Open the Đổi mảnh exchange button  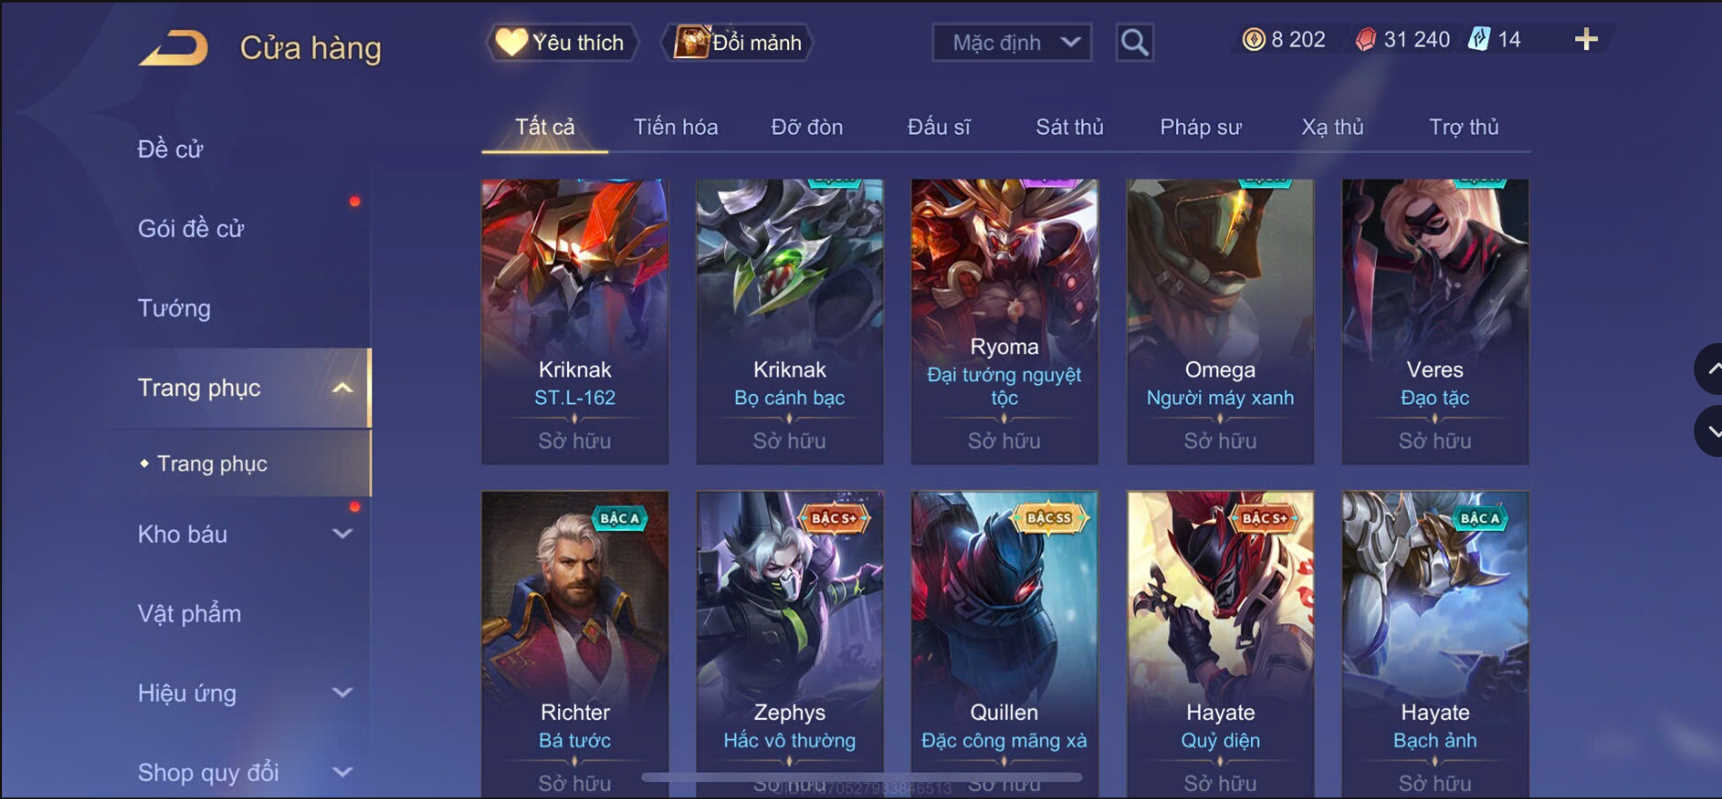[738, 42]
